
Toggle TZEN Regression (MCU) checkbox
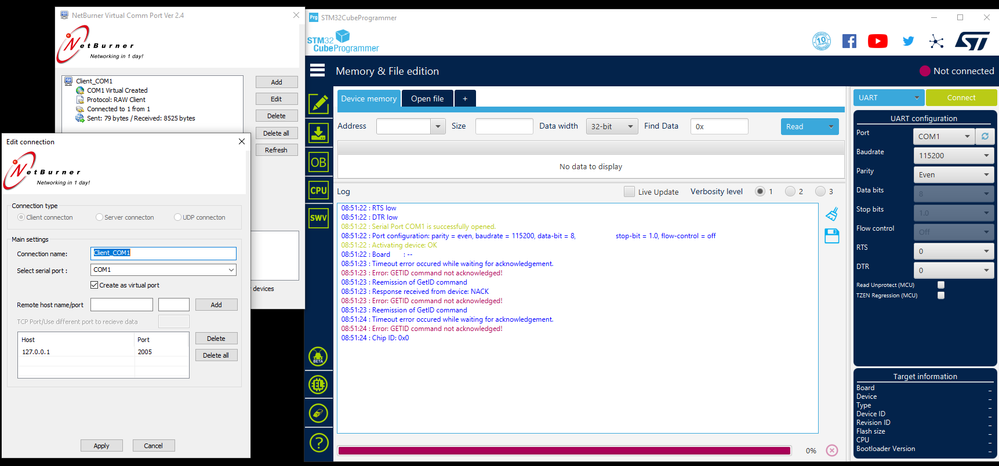coord(941,295)
